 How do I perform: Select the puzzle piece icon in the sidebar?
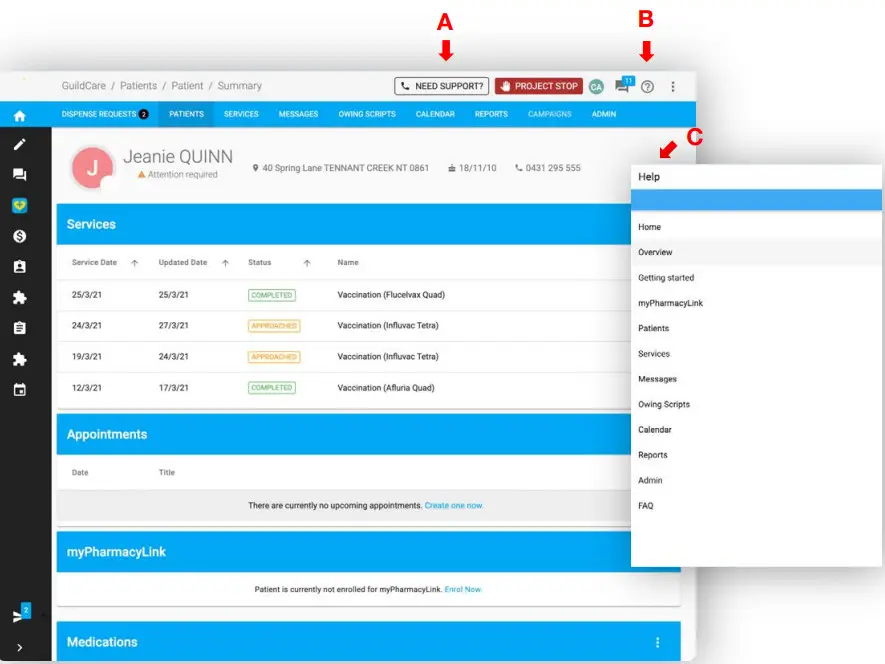point(19,298)
